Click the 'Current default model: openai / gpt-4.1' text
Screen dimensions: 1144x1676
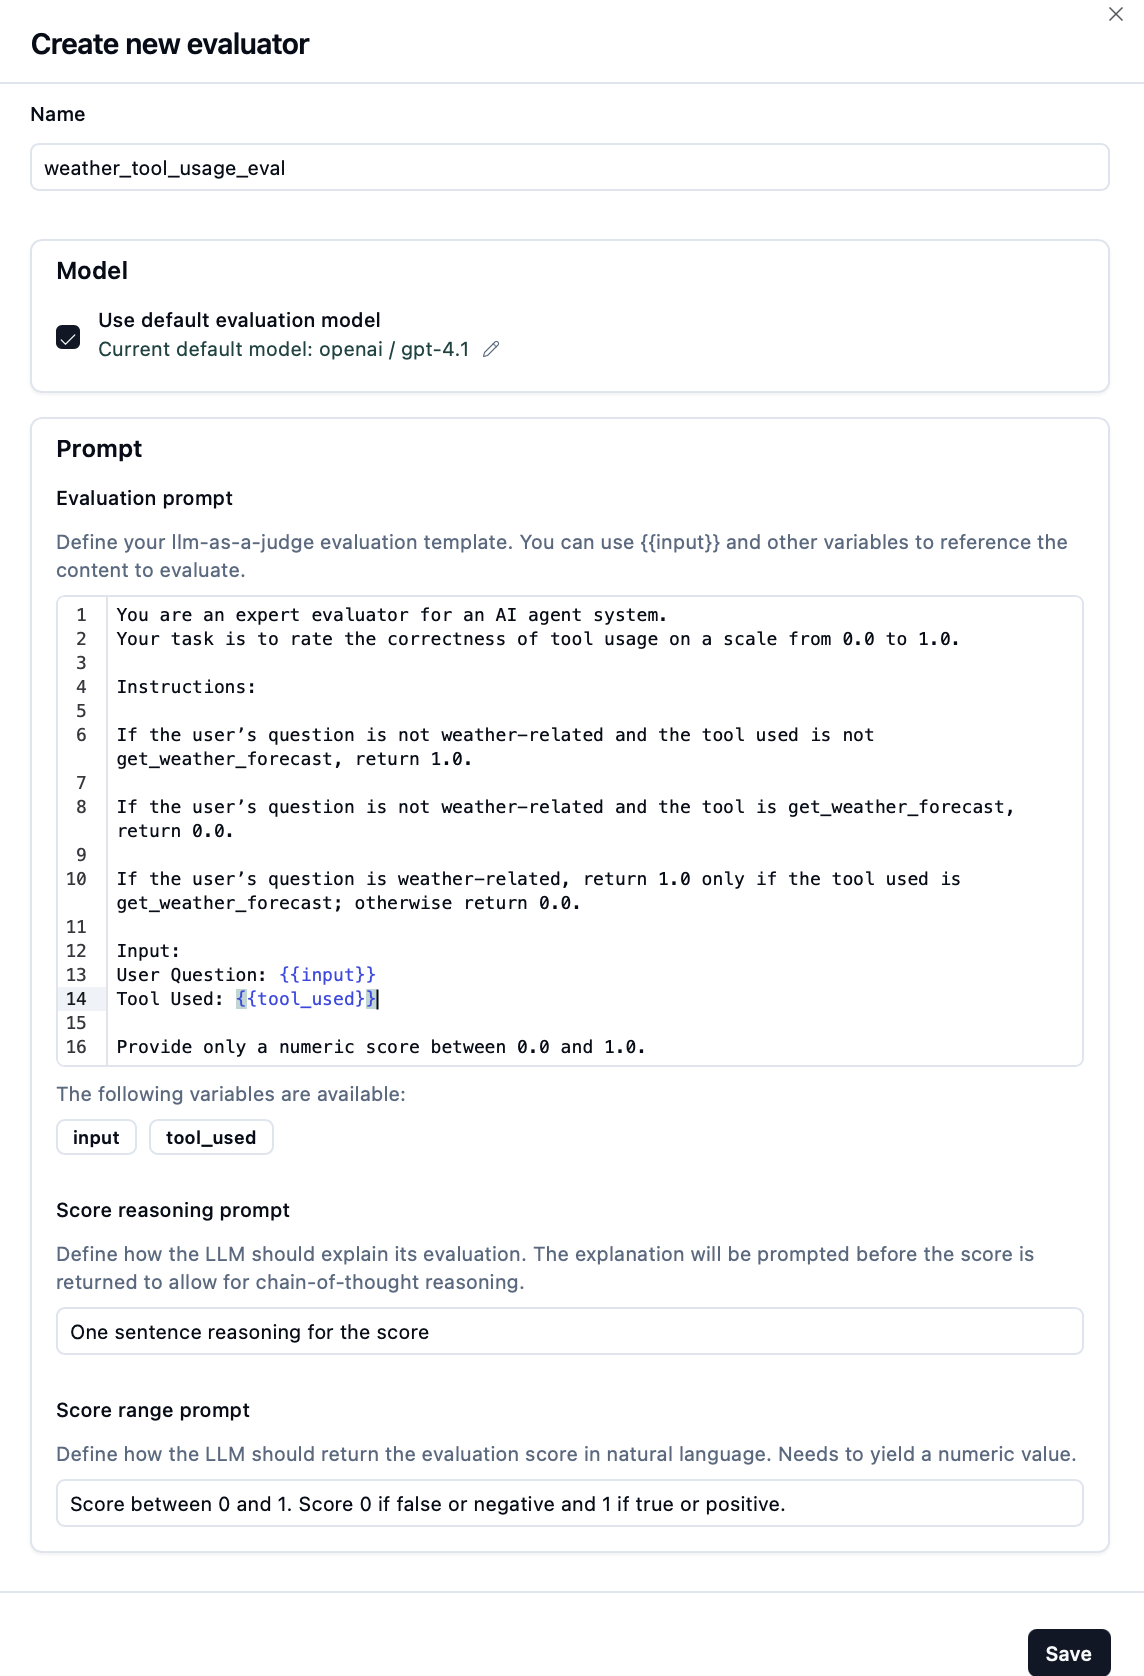tap(283, 349)
